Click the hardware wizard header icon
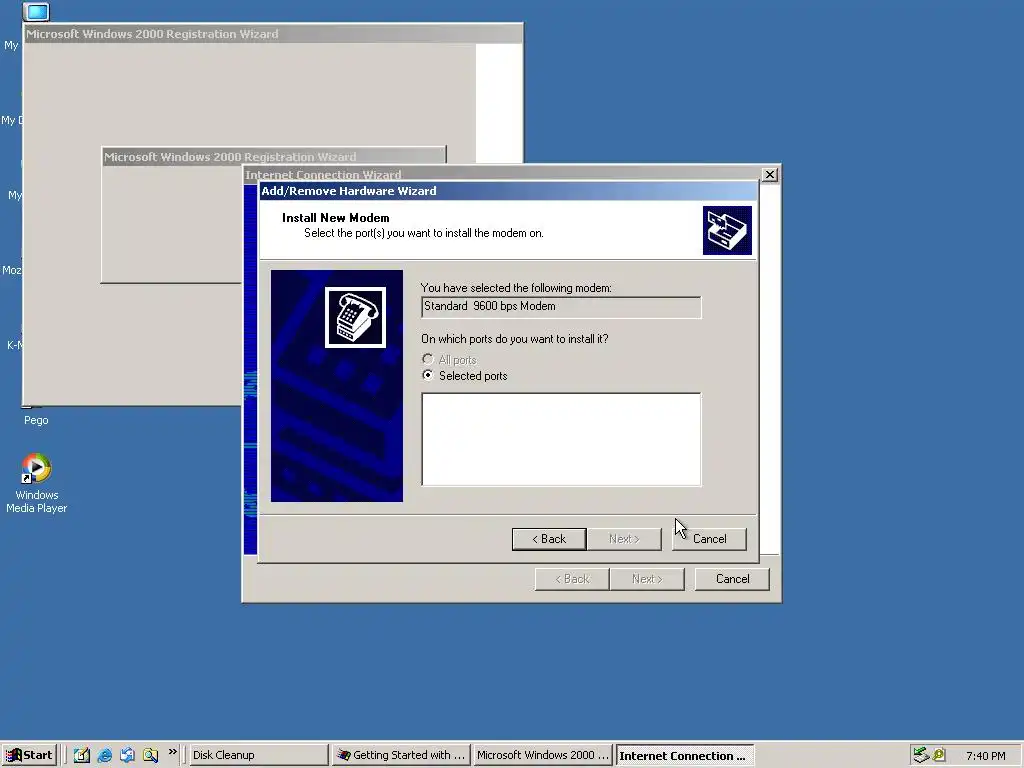The height and width of the screenshot is (768, 1024). [727, 231]
